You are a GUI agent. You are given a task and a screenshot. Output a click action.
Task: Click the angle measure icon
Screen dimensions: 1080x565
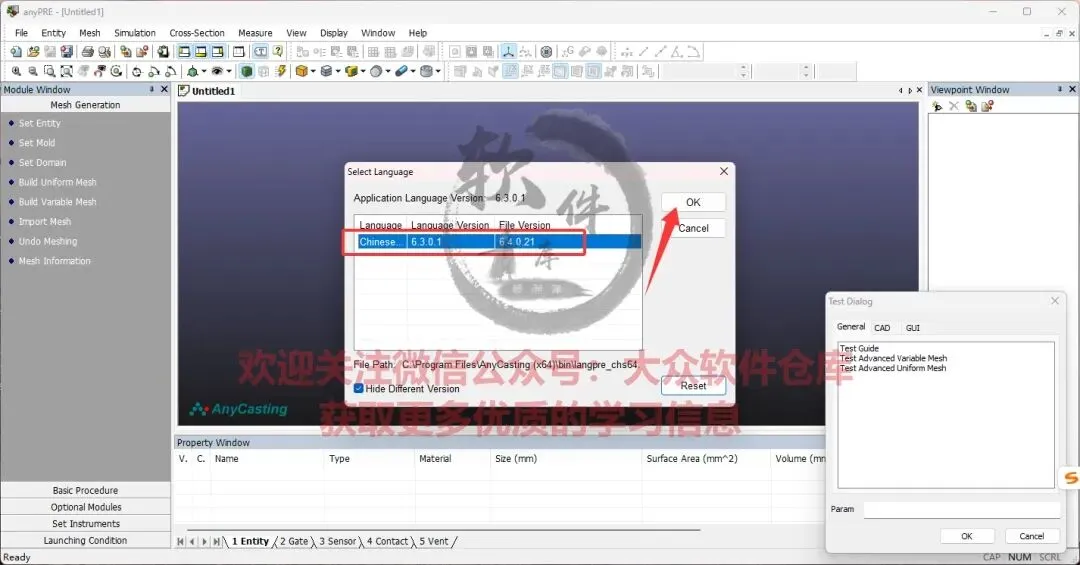pos(677,52)
